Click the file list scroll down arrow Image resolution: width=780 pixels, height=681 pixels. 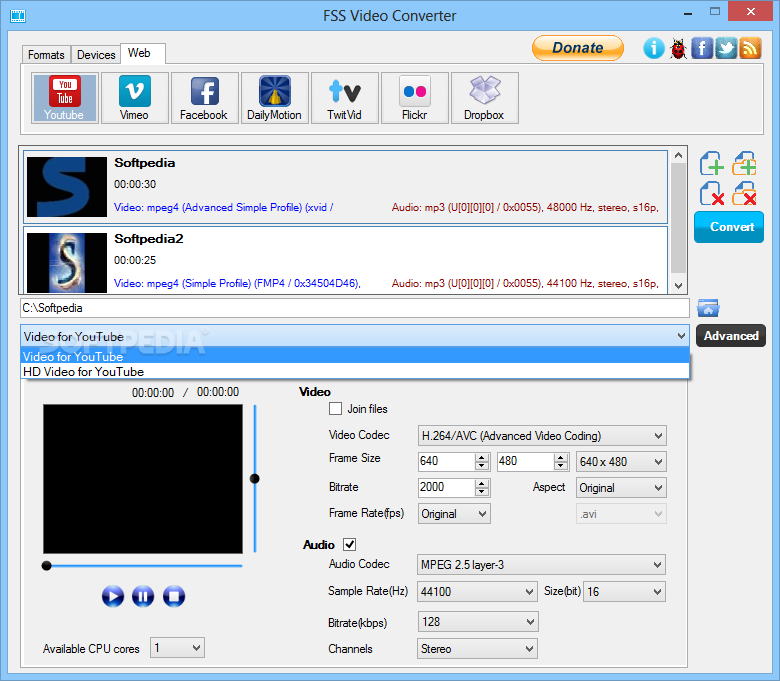pyautogui.click(x=679, y=286)
